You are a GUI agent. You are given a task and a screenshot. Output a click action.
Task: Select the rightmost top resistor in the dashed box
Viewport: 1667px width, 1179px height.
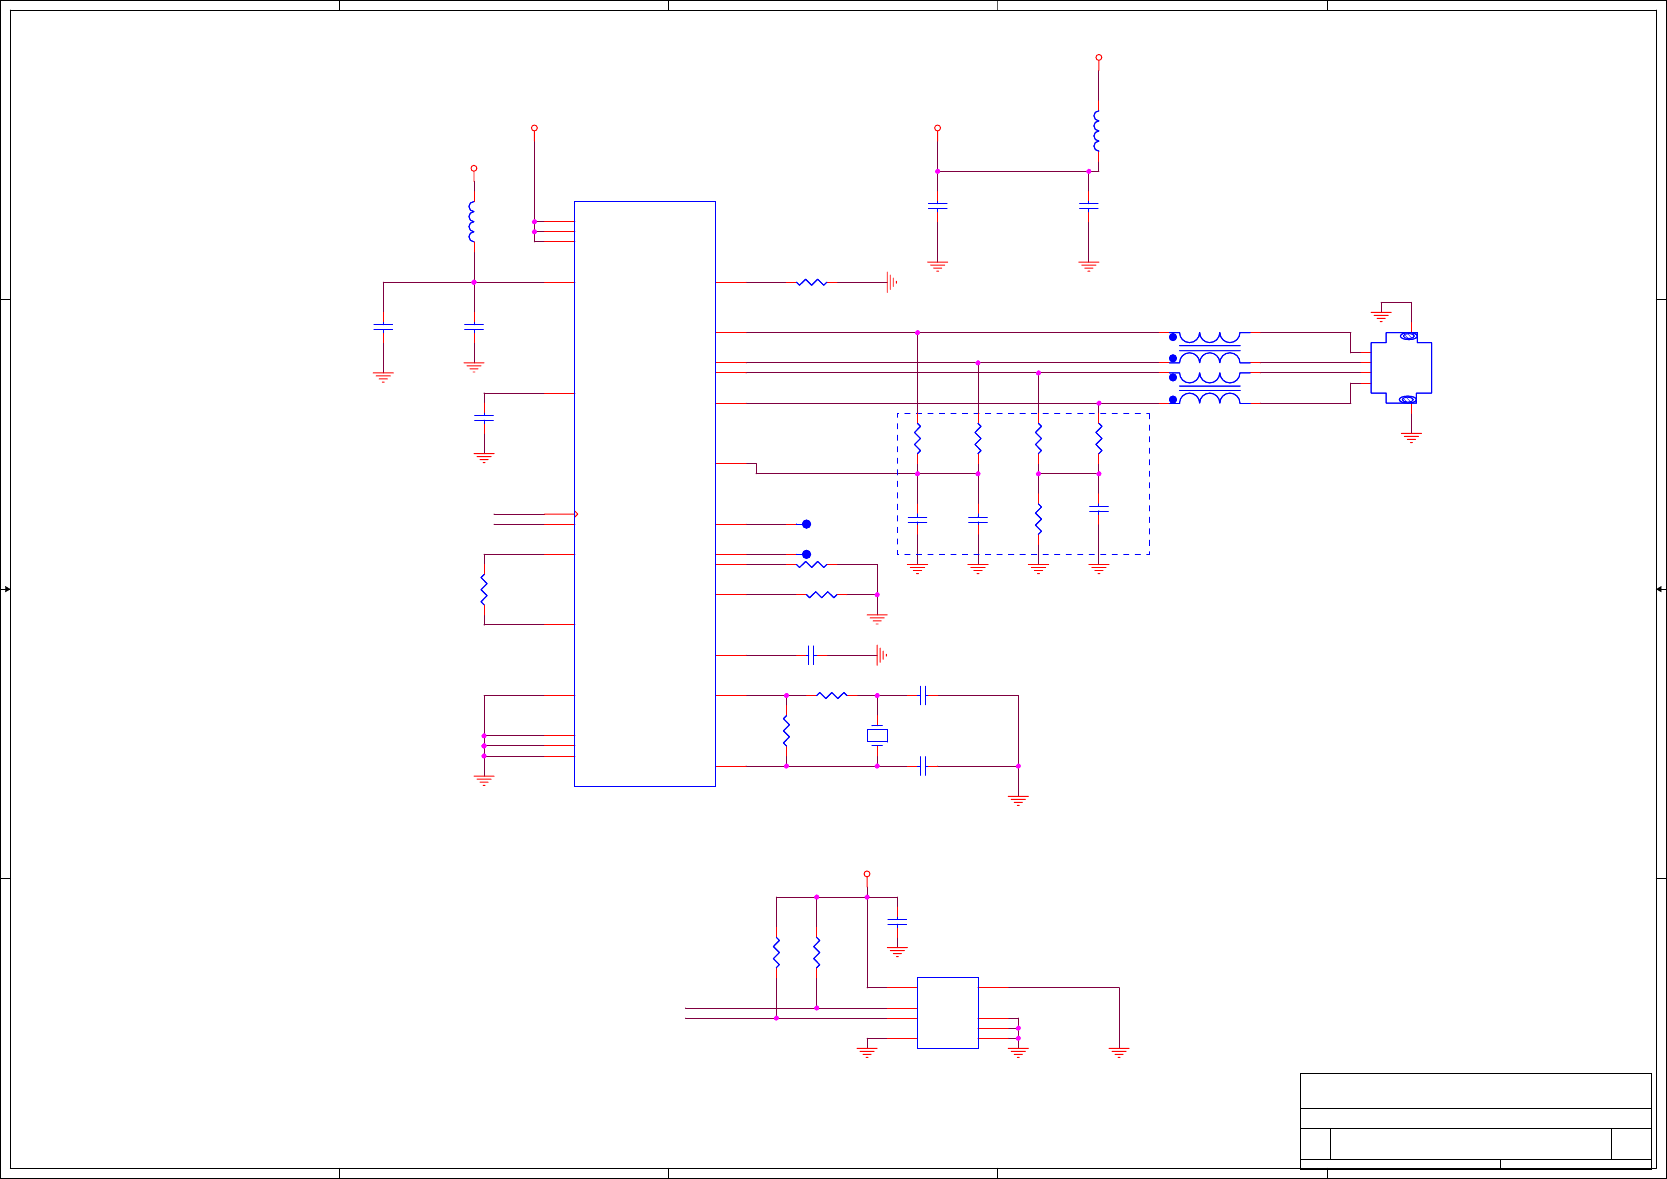tap(1098, 439)
